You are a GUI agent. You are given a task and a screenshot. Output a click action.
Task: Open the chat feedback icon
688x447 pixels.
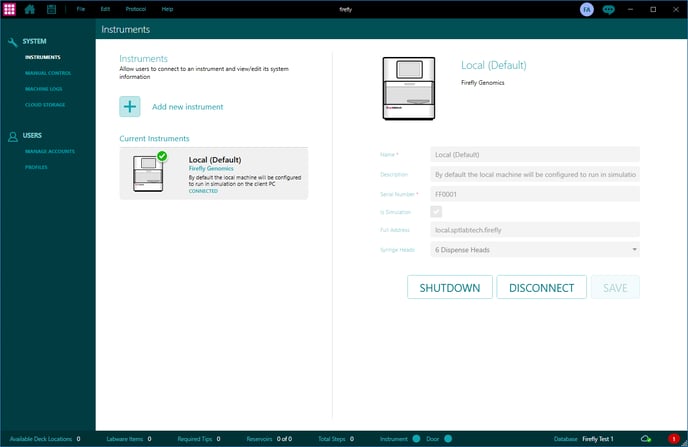(x=608, y=9)
